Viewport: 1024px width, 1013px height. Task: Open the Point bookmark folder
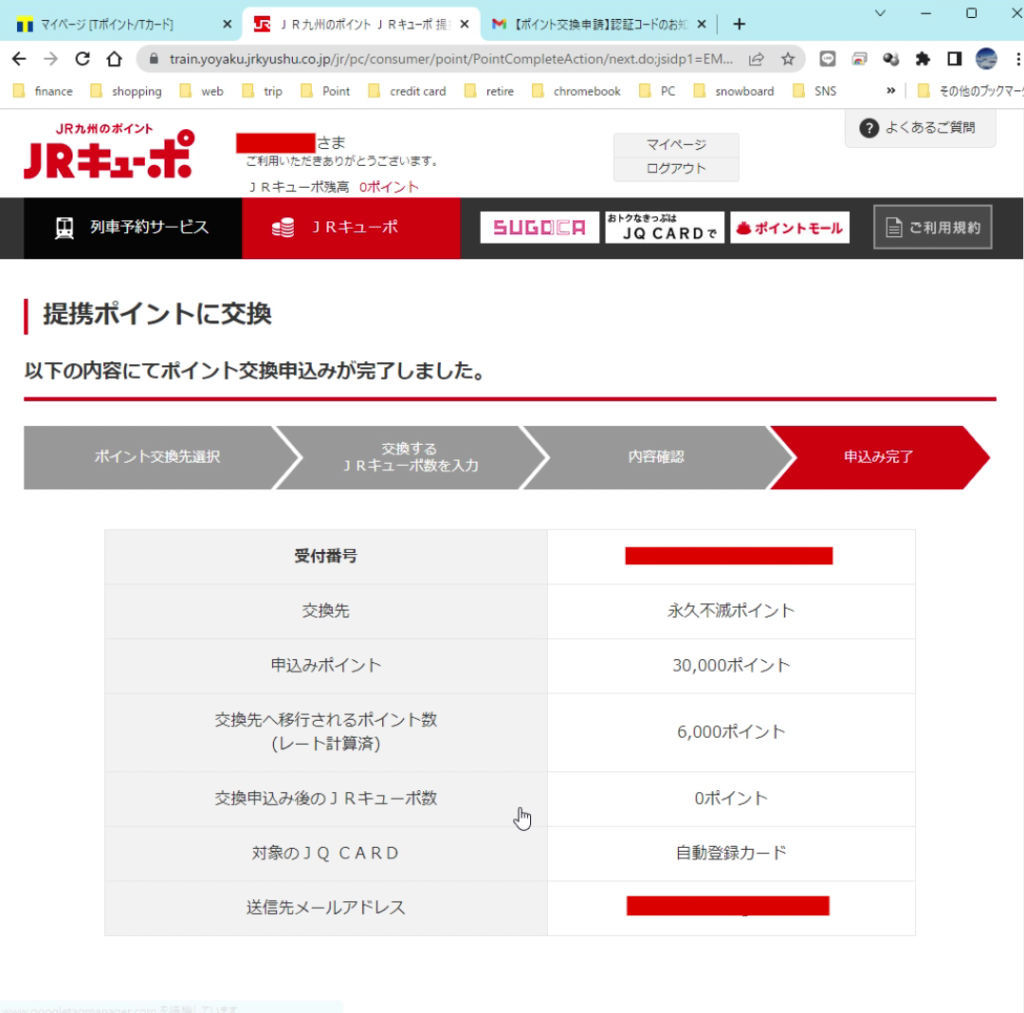(325, 91)
